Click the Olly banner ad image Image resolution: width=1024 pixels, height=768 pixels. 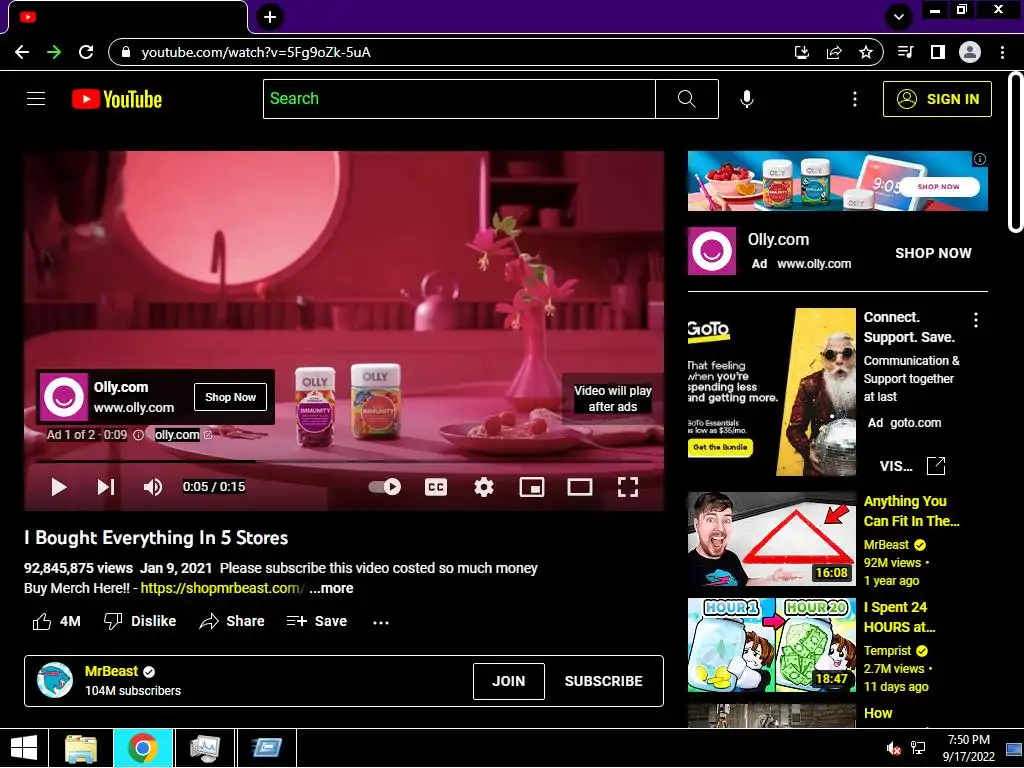pyautogui.click(x=837, y=181)
